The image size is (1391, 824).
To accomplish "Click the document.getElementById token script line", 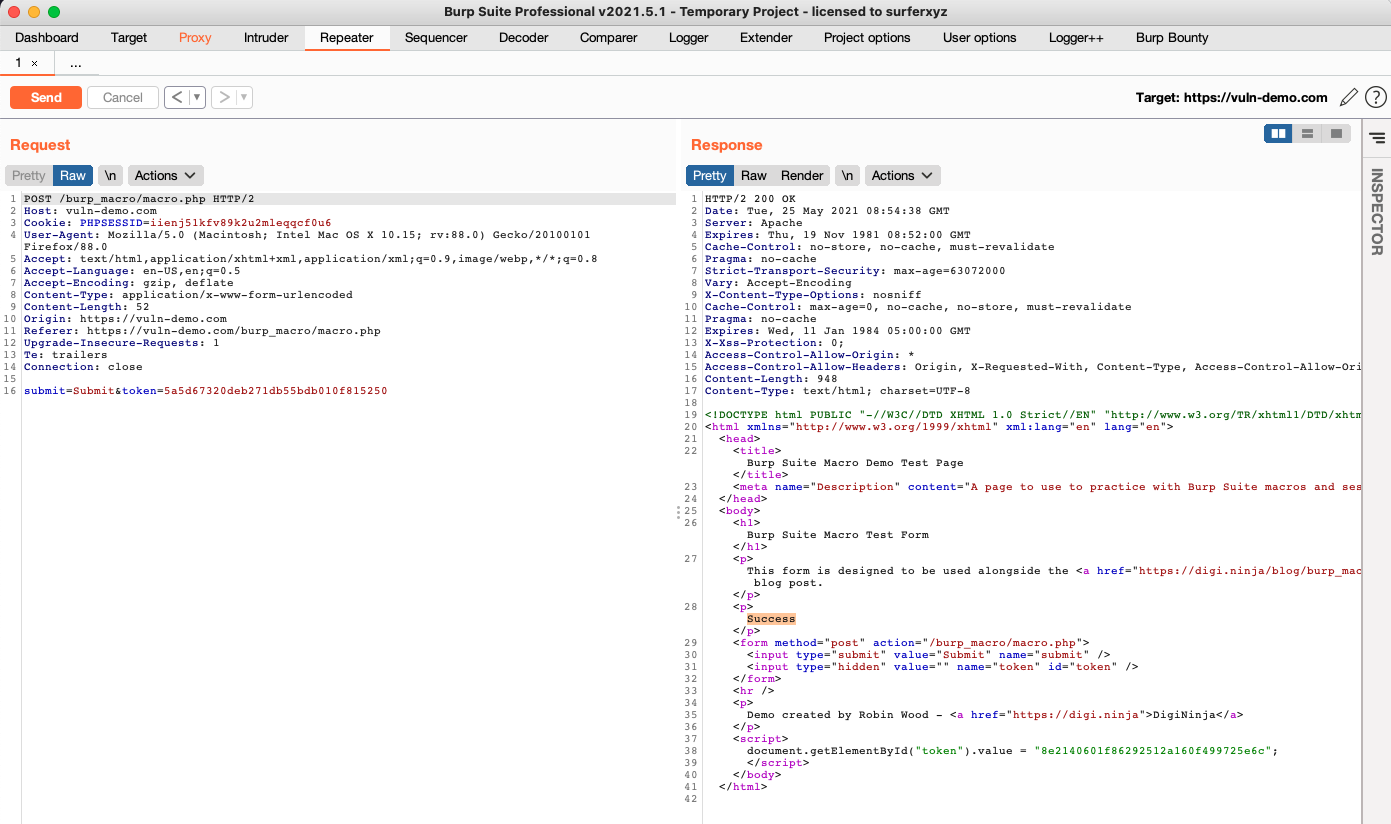I will pos(1012,751).
